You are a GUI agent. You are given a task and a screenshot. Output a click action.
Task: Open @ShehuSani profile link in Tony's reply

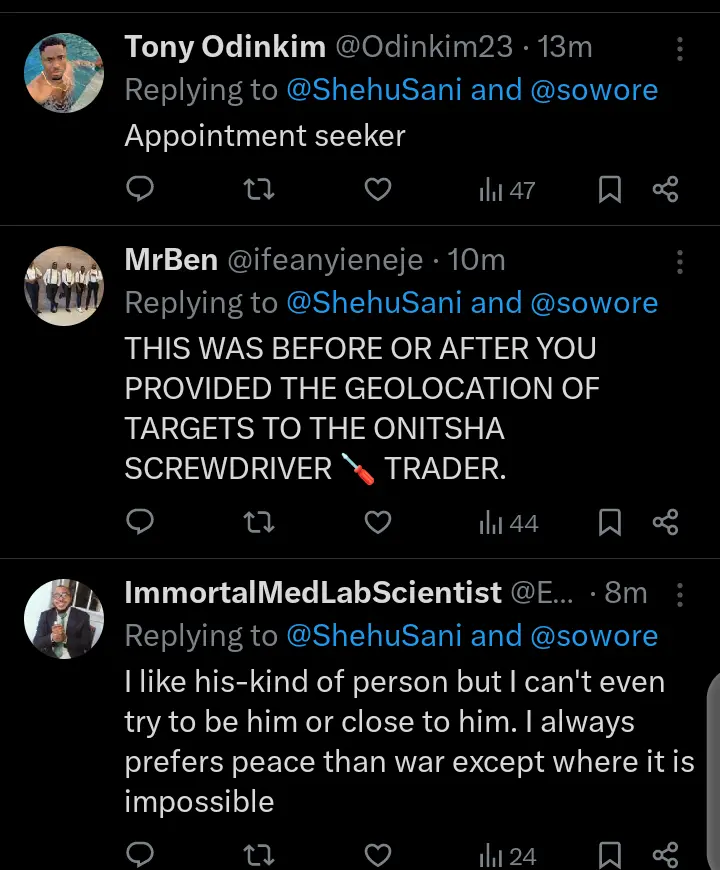374,90
